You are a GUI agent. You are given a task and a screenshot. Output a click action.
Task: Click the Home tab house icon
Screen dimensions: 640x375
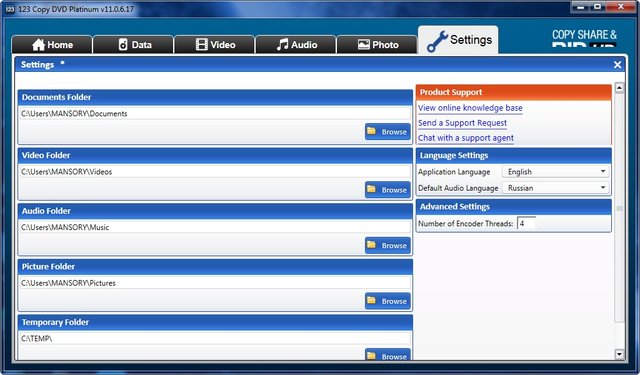click(x=38, y=44)
